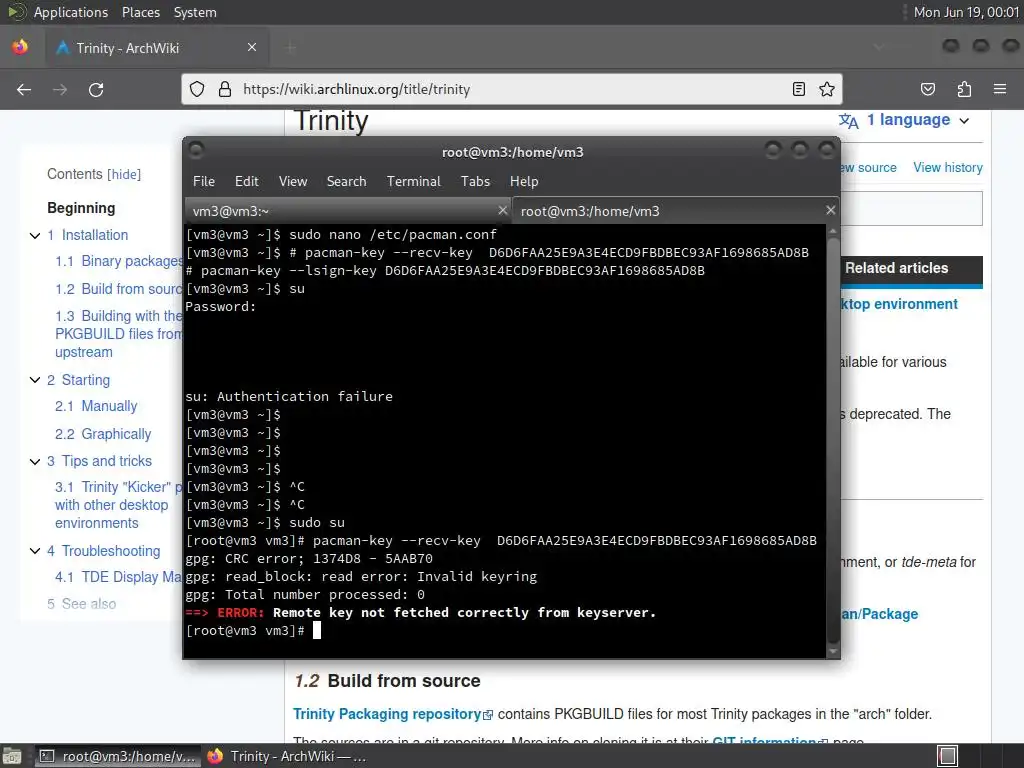Collapse the Tips and tricks contents section
The width and height of the screenshot is (1024, 768).
[x=35, y=461]
